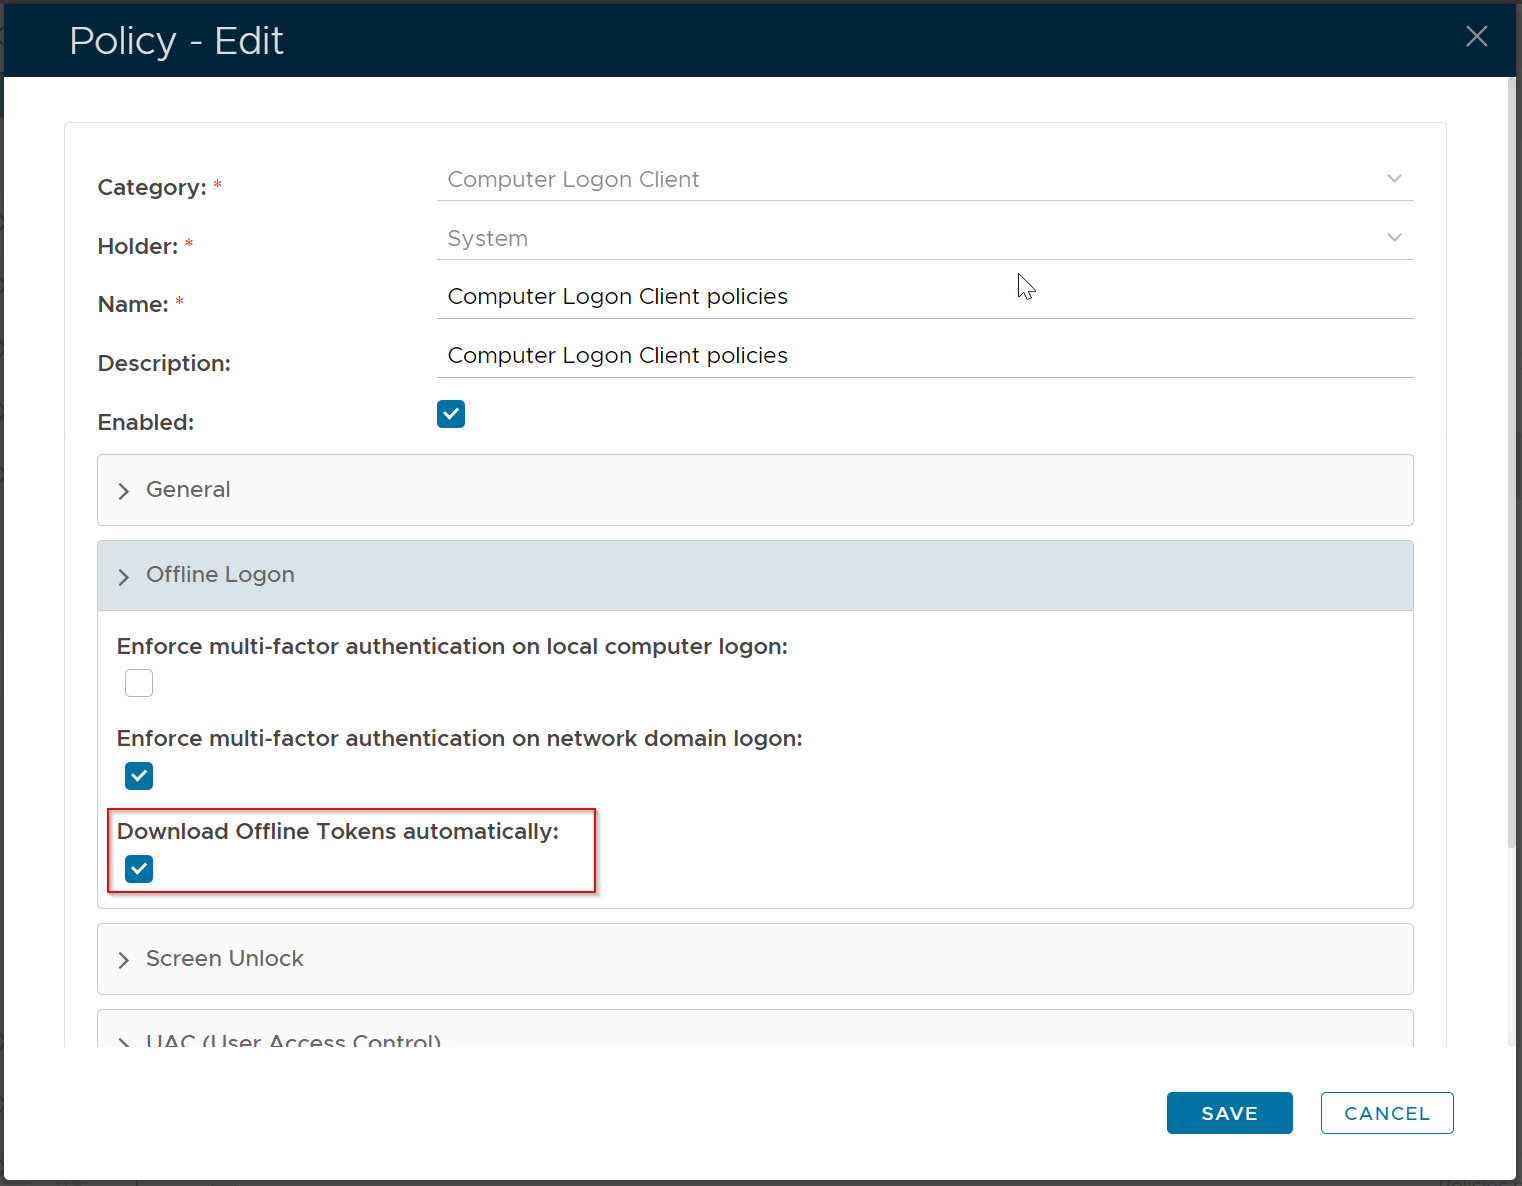Viewport: 1522px width, 1186px height.
Task: Click the Description input field
Action: tap(923, 356)
